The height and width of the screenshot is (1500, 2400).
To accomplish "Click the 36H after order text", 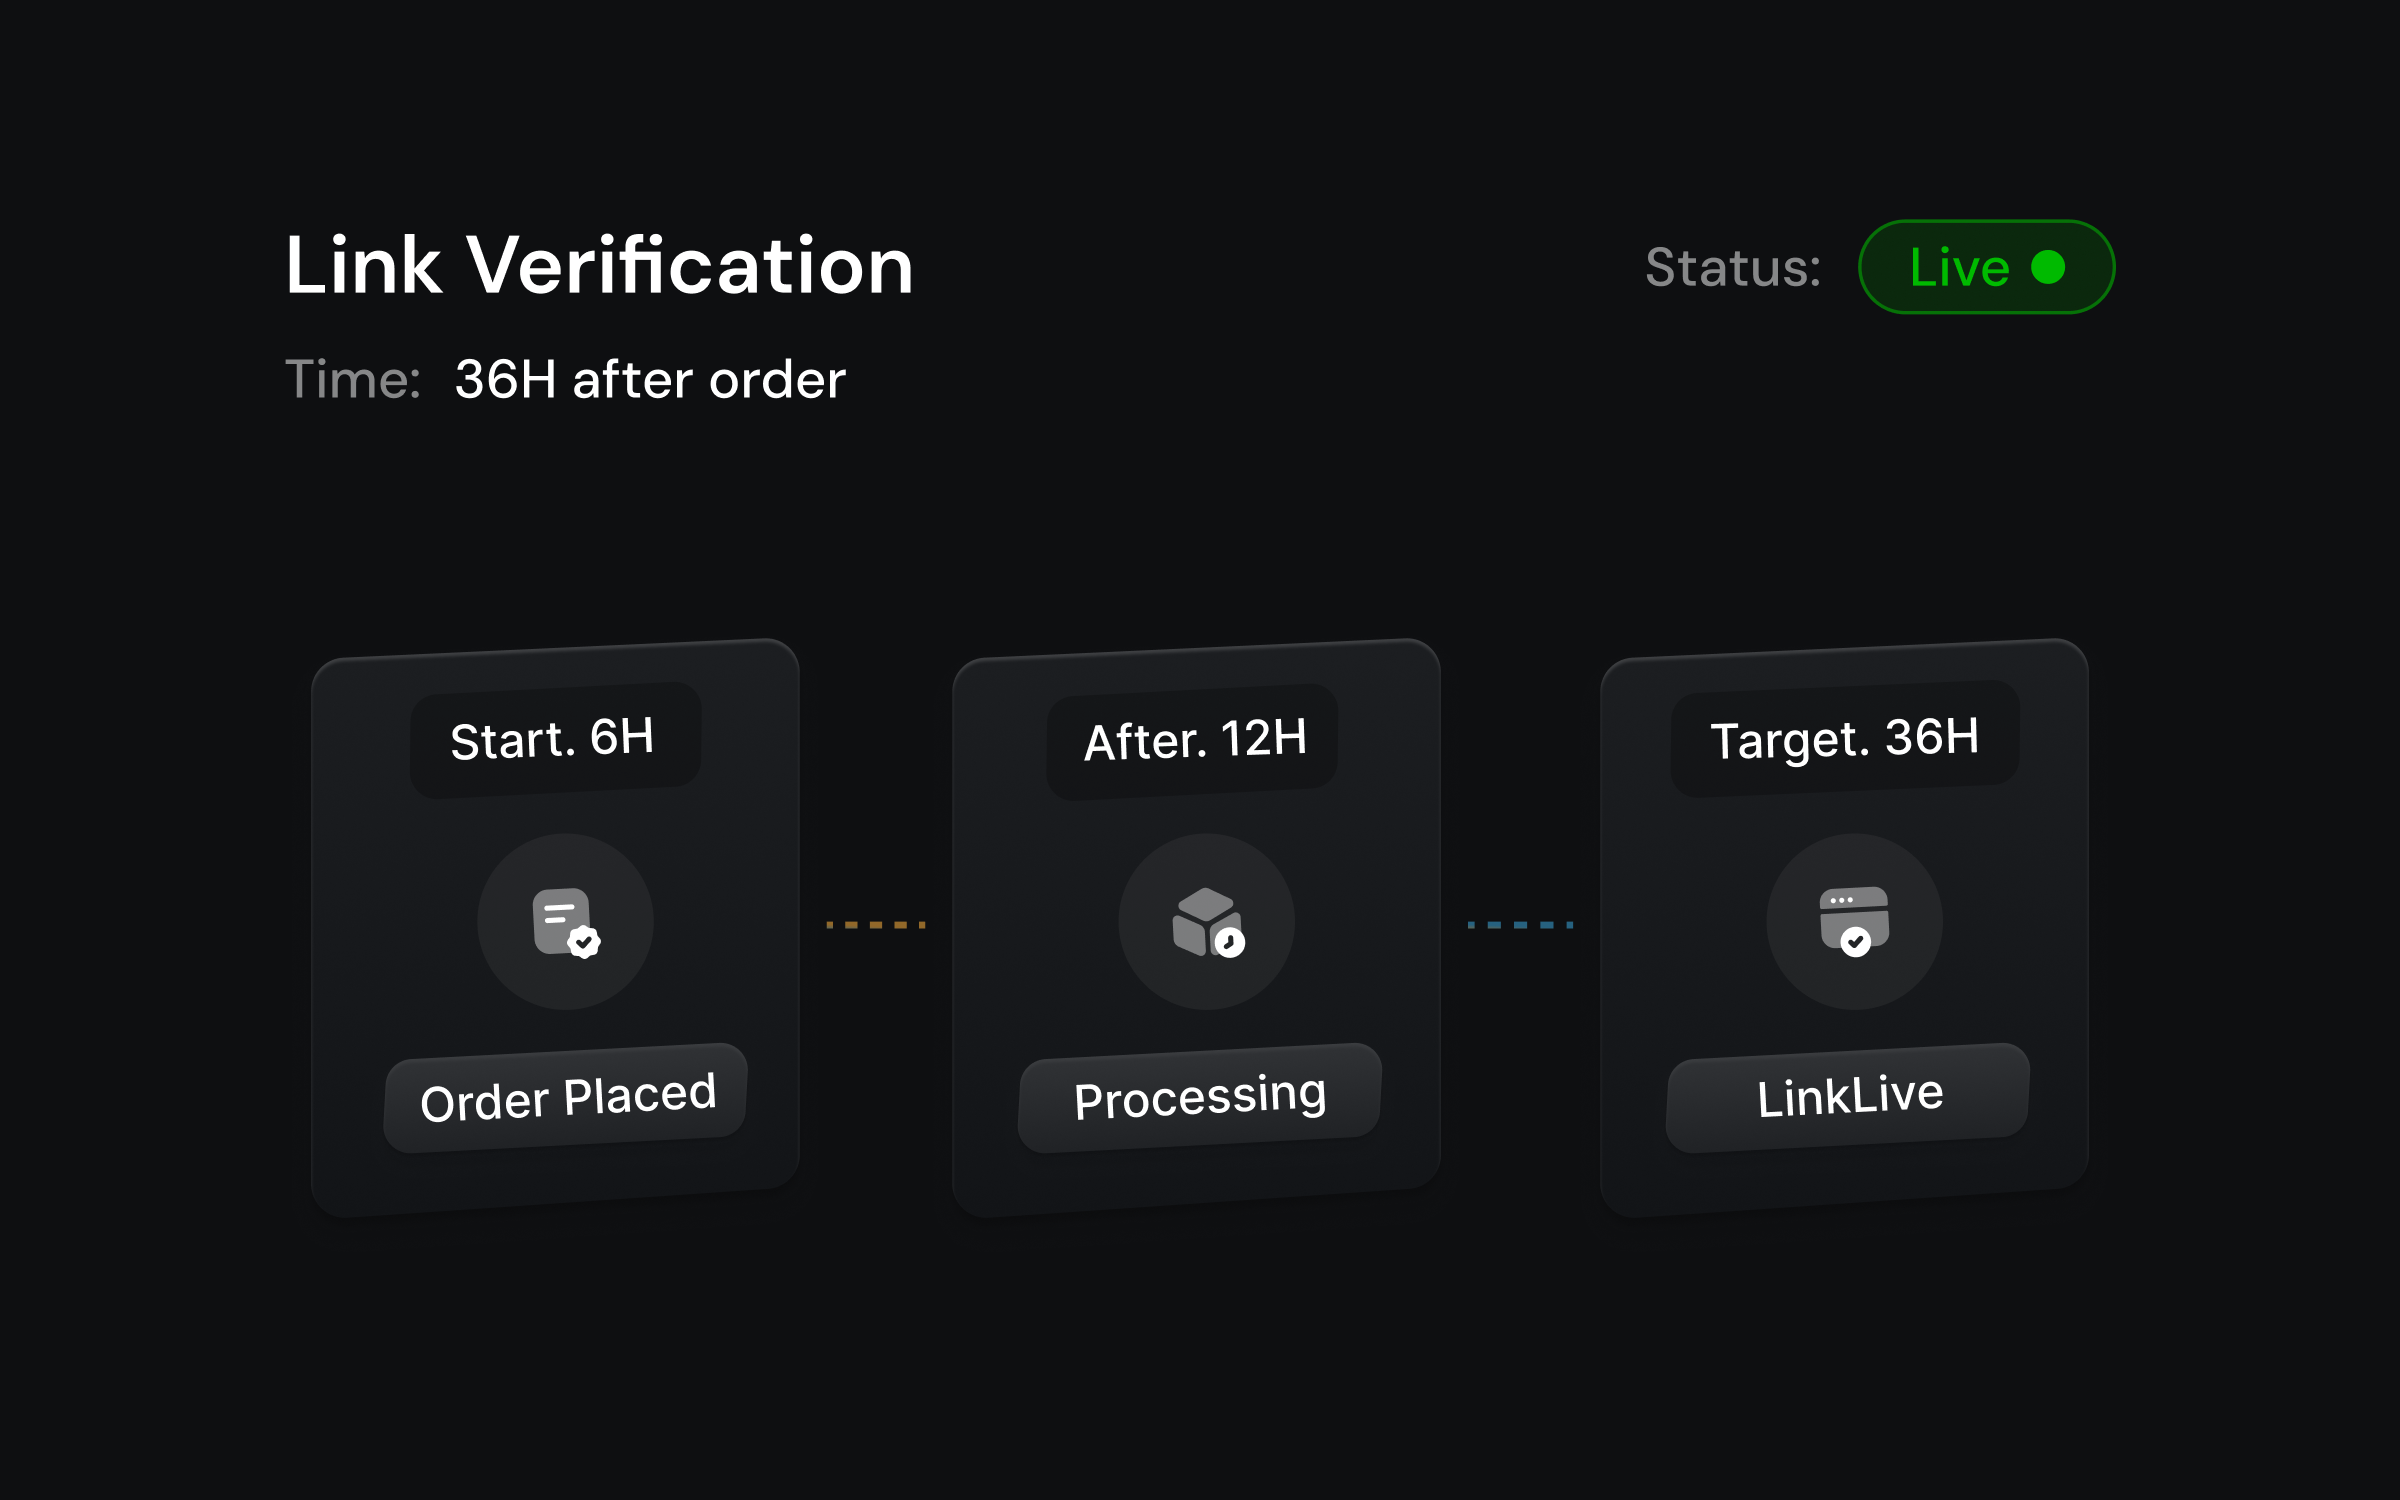I will pos(650,380).
